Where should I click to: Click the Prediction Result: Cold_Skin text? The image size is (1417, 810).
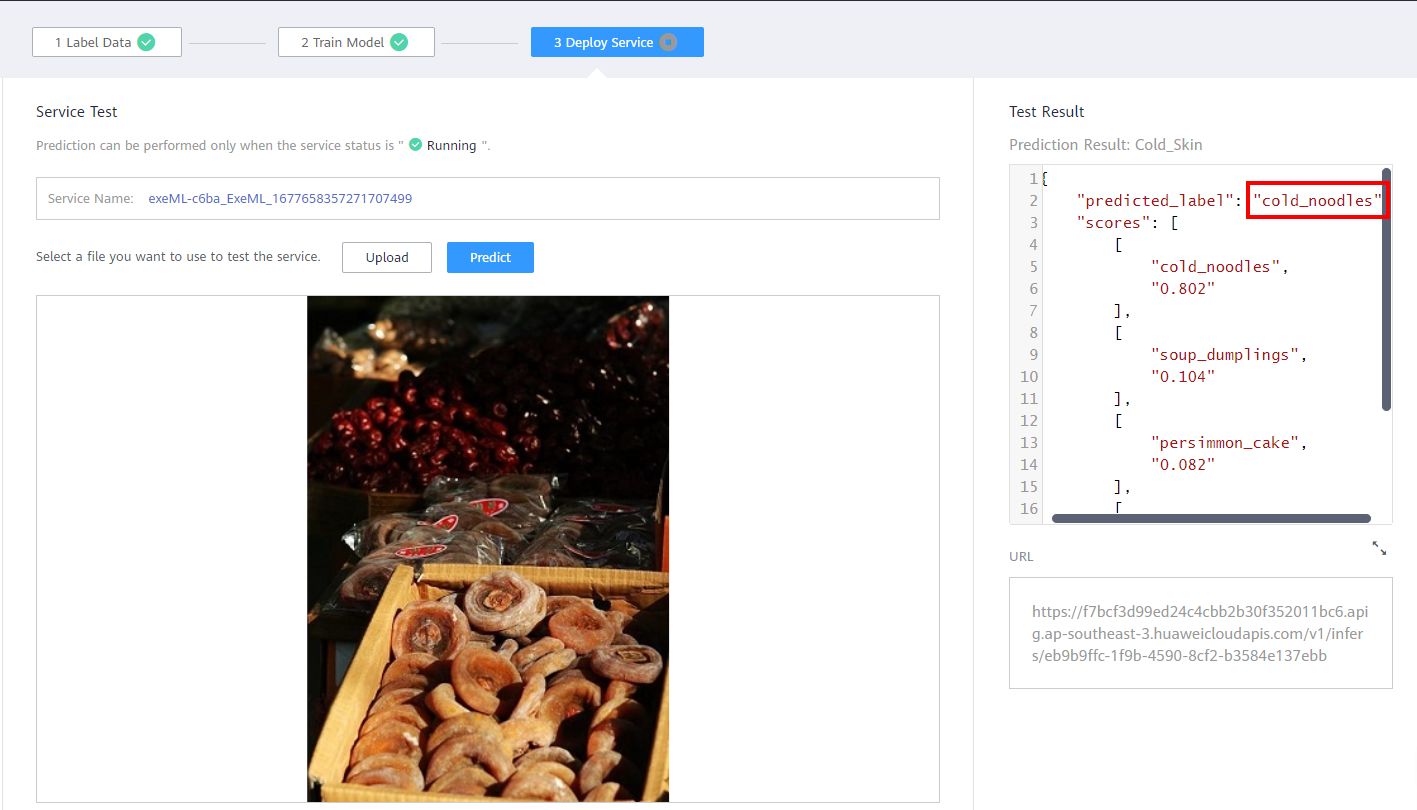[1105, 145]
